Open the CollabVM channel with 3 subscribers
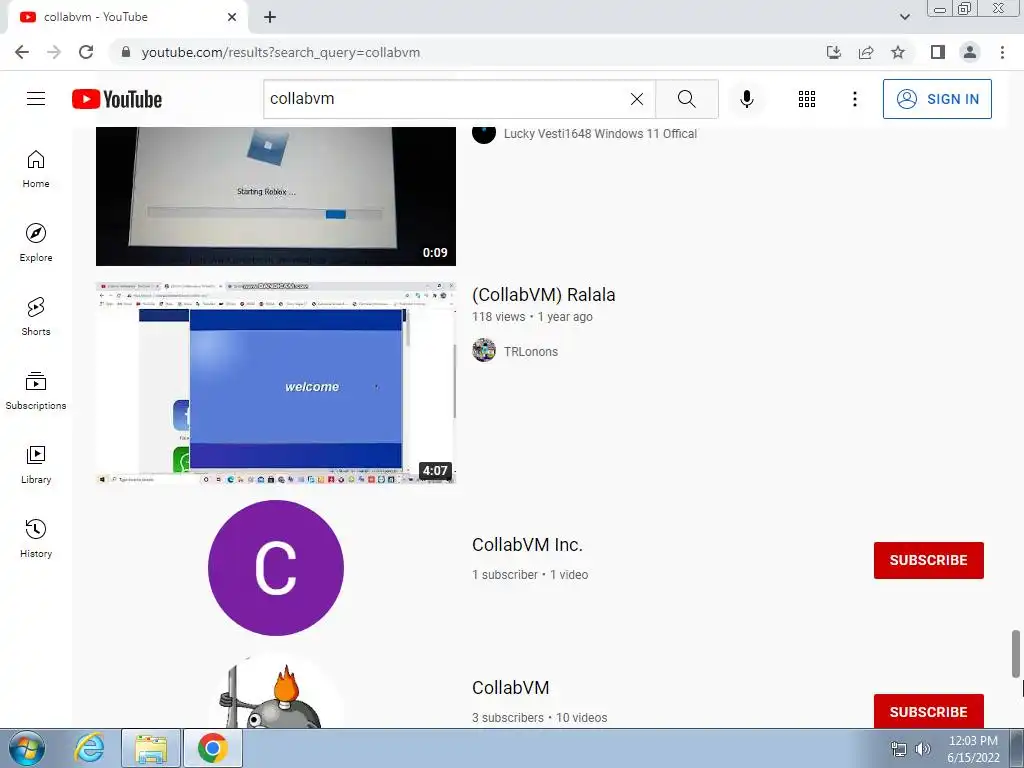 tap(510, 688)
